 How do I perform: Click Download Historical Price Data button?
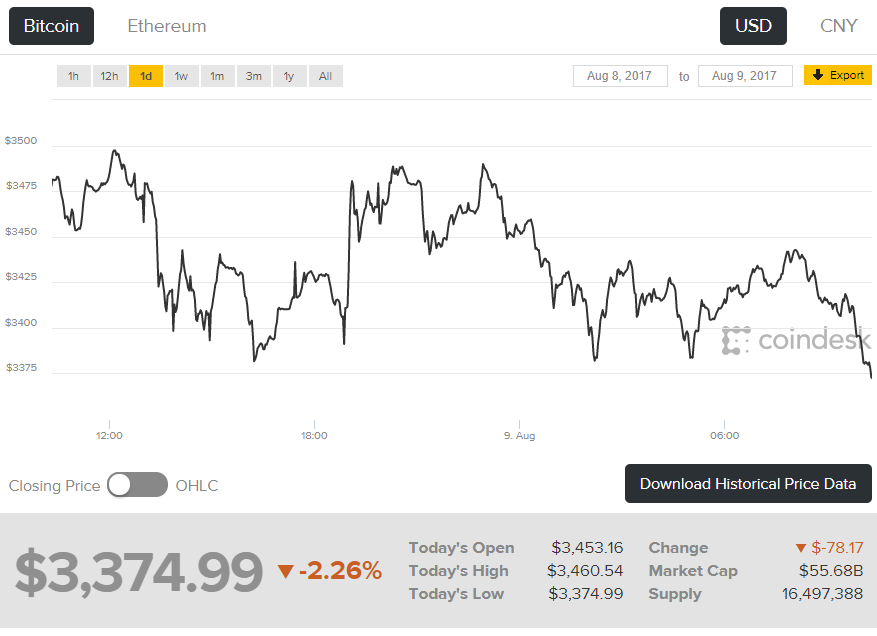pos(748,484)
